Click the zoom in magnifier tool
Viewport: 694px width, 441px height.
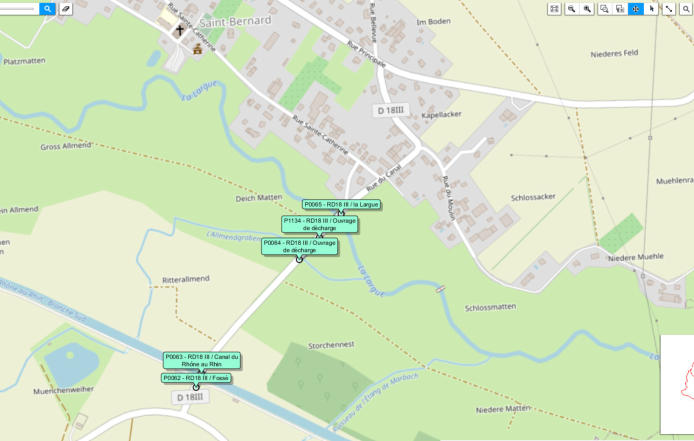[587, 9]
